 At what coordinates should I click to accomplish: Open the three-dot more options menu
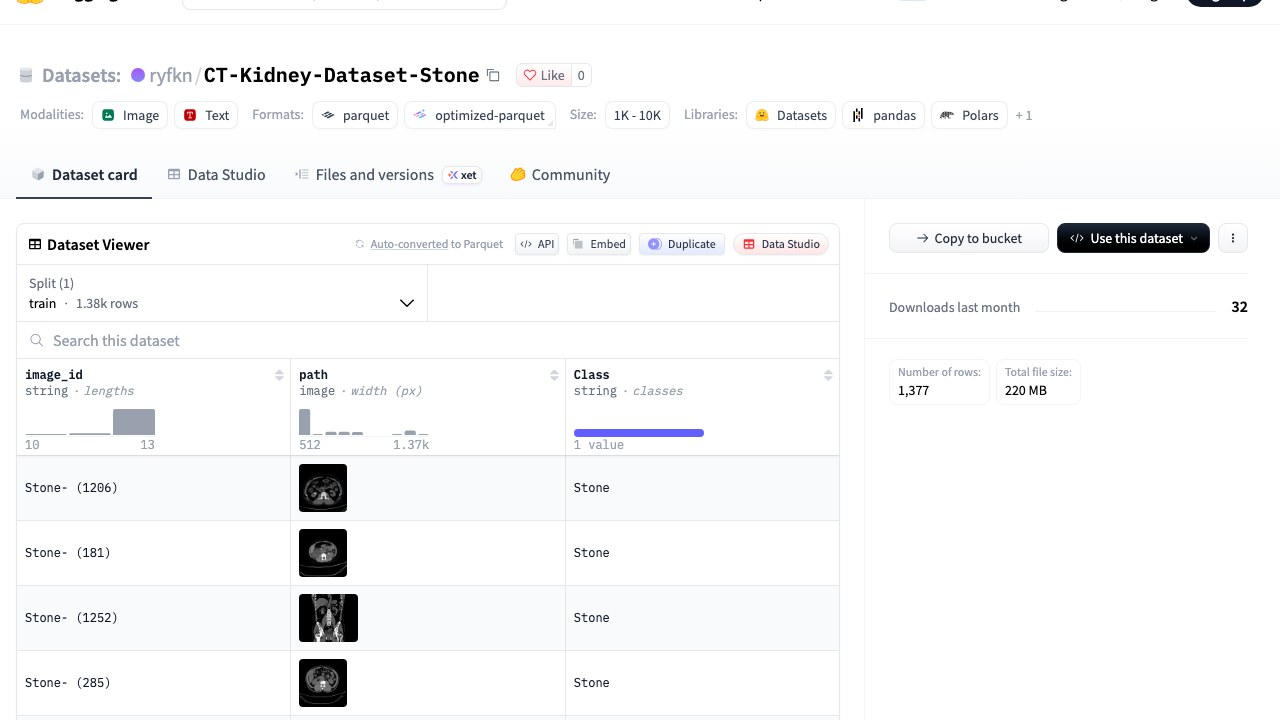coord(1233,238)
